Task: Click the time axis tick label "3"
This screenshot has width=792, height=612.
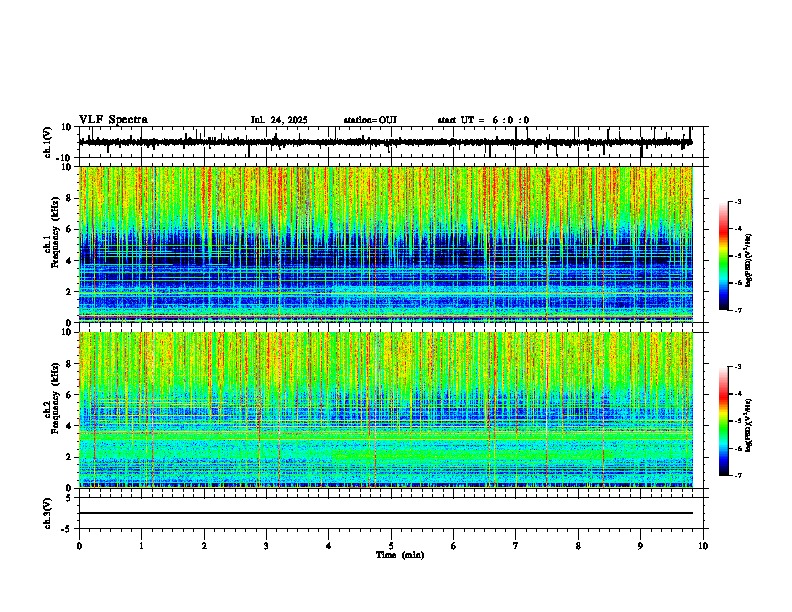Action: tap(266, 546)
